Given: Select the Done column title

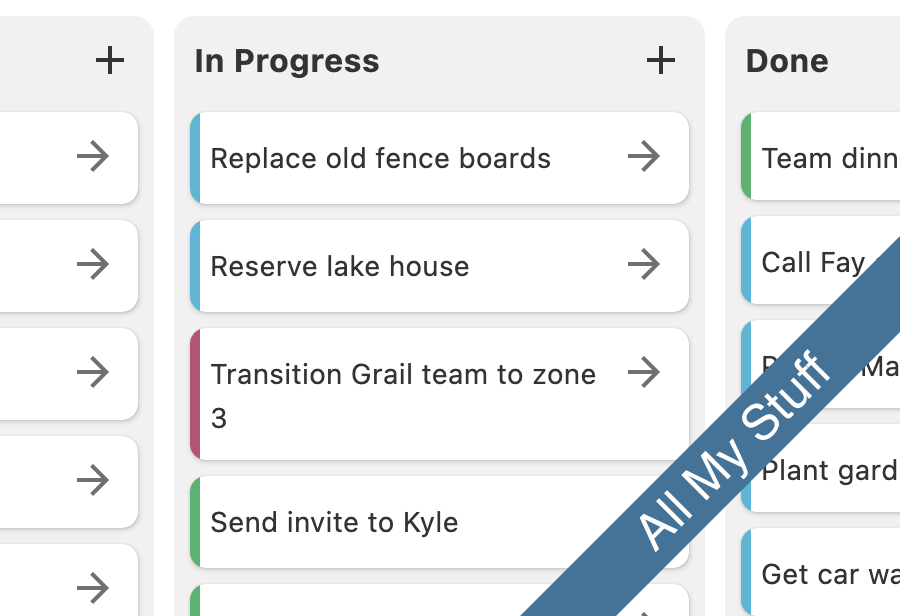Looking at the screenshot, I should [786, 61].
